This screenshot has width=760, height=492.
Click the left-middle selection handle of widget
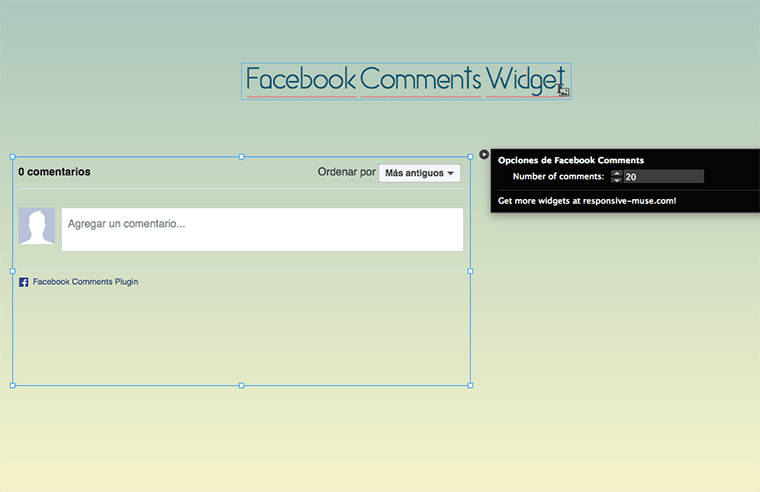13,271
